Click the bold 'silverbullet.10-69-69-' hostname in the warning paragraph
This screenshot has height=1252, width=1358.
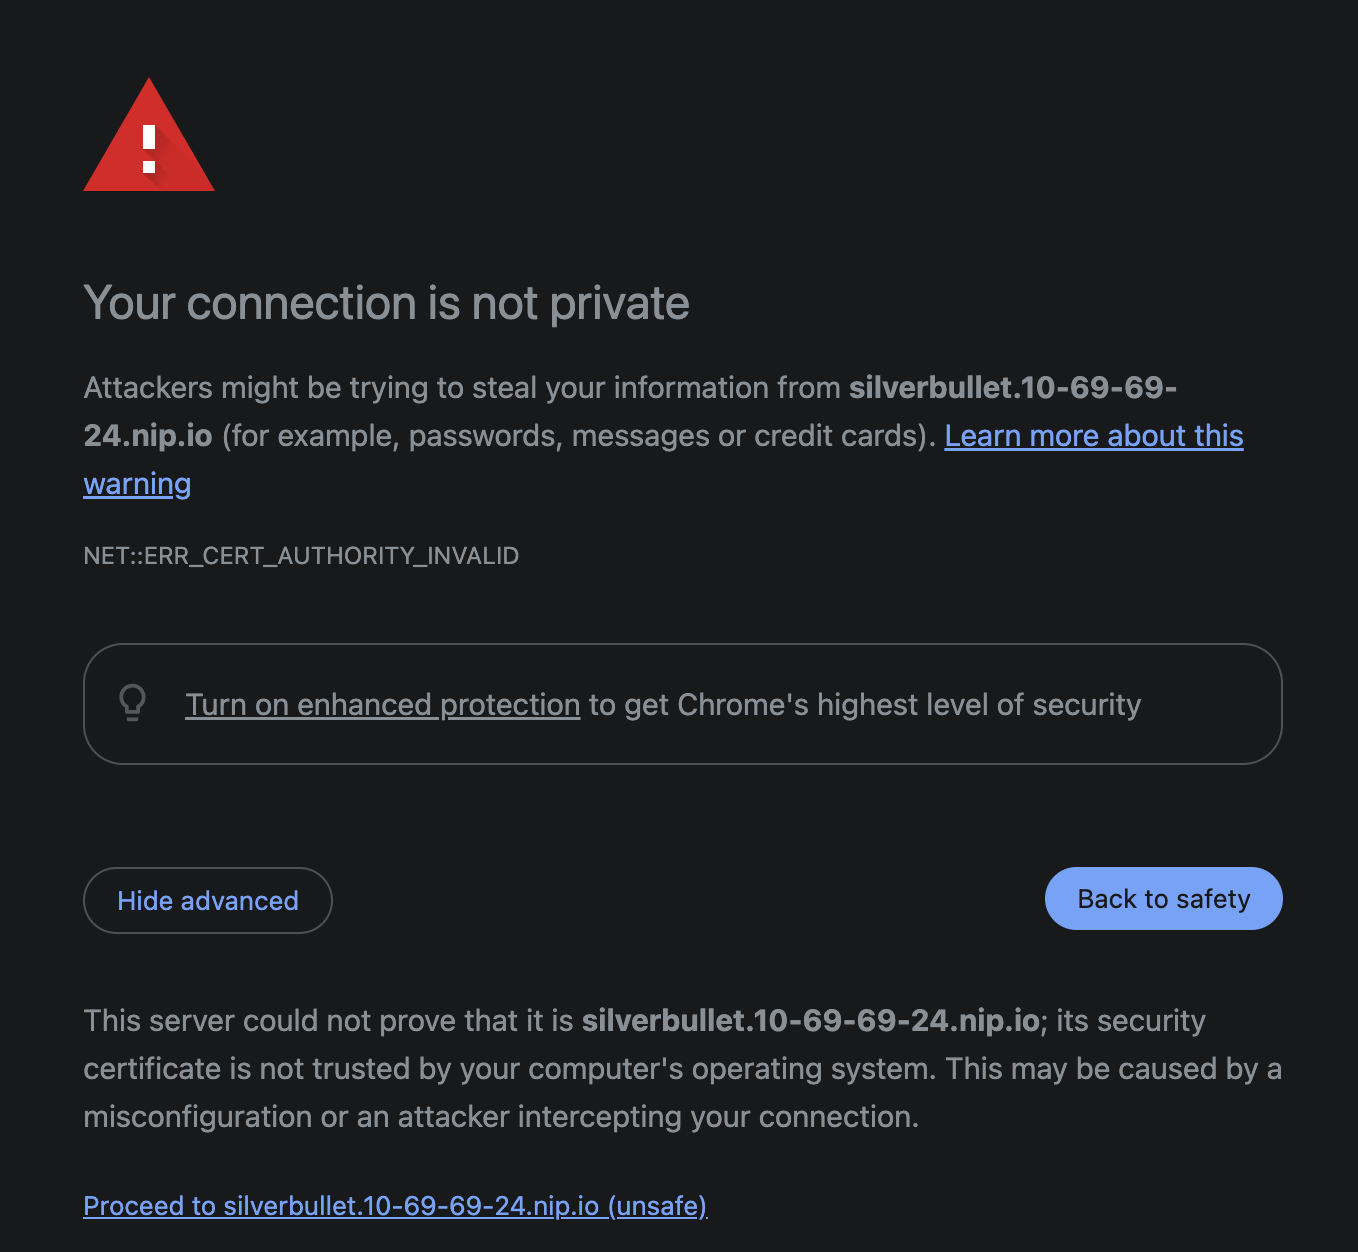[x=1012, y=388]
